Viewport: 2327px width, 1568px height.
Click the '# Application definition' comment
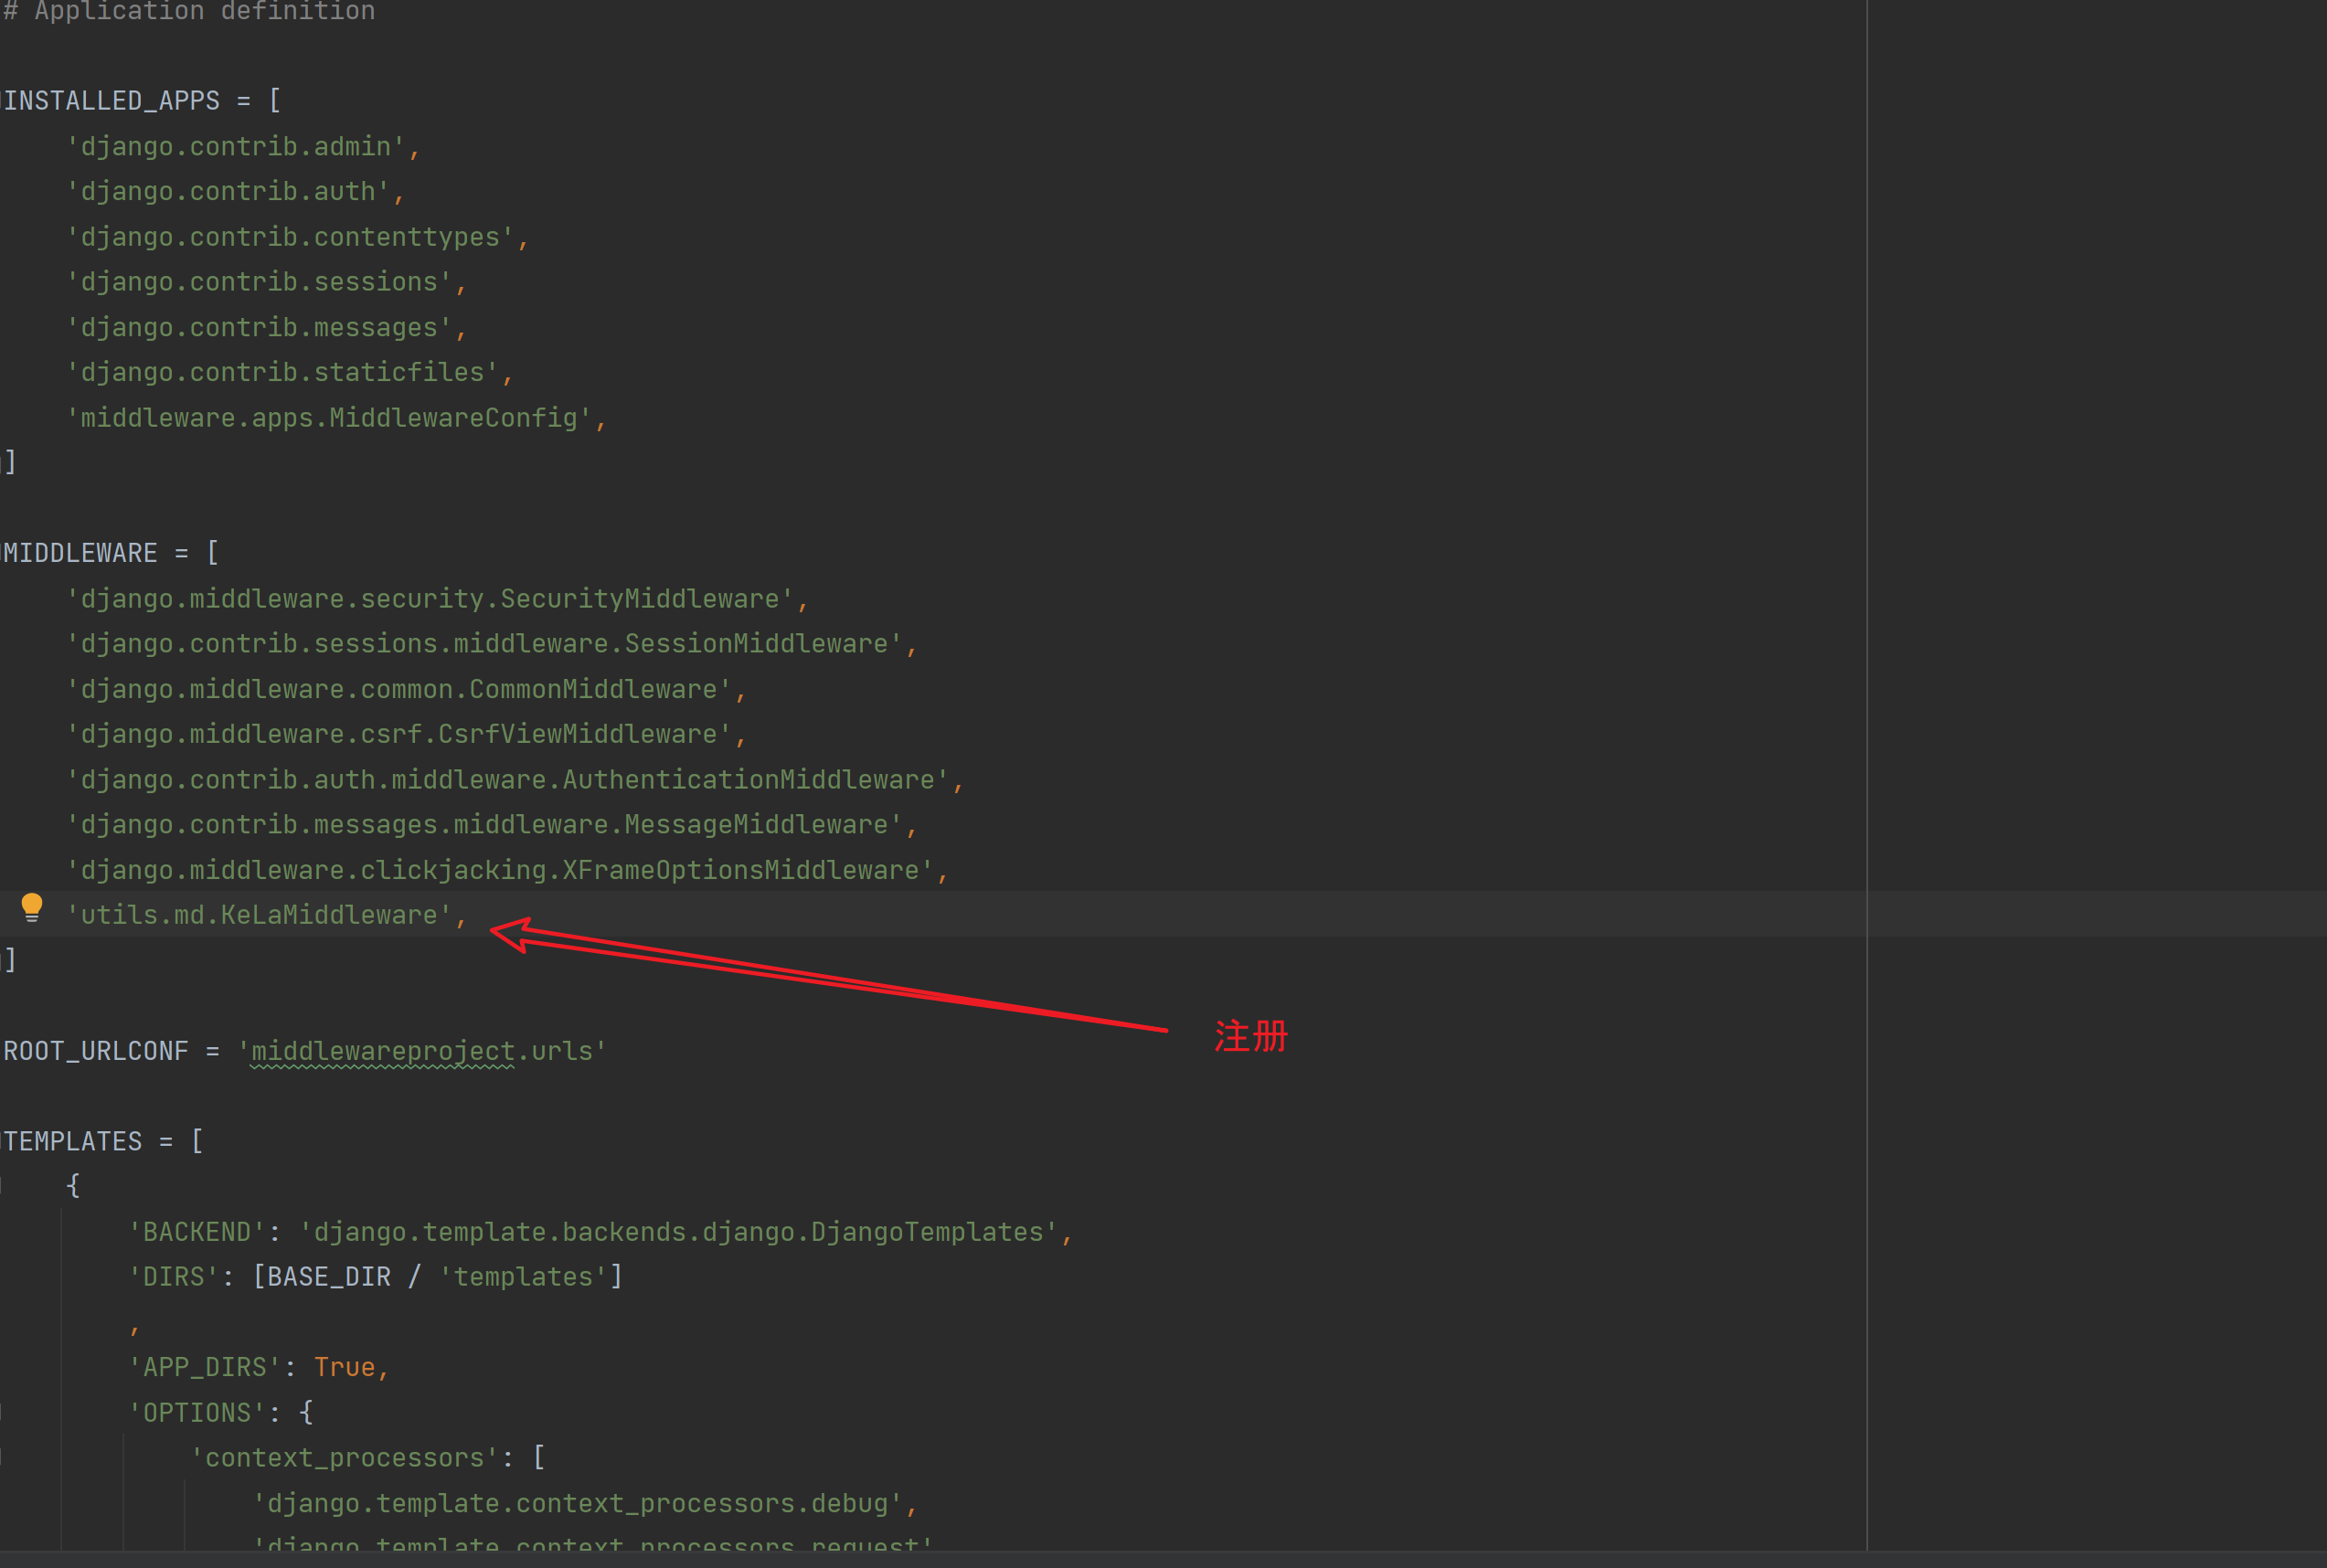click(x=190, y=12)
